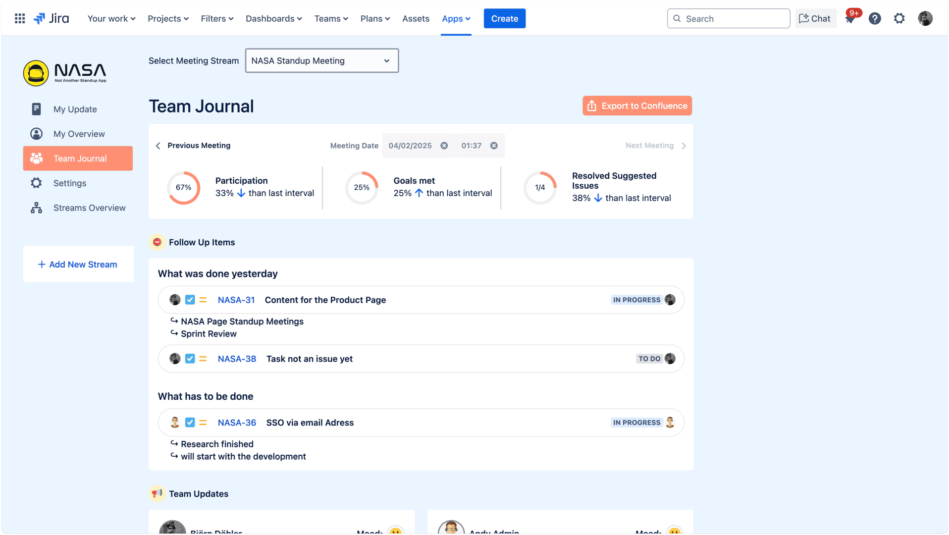Click the Streams Overview hierarchy icon

point(36,208)
